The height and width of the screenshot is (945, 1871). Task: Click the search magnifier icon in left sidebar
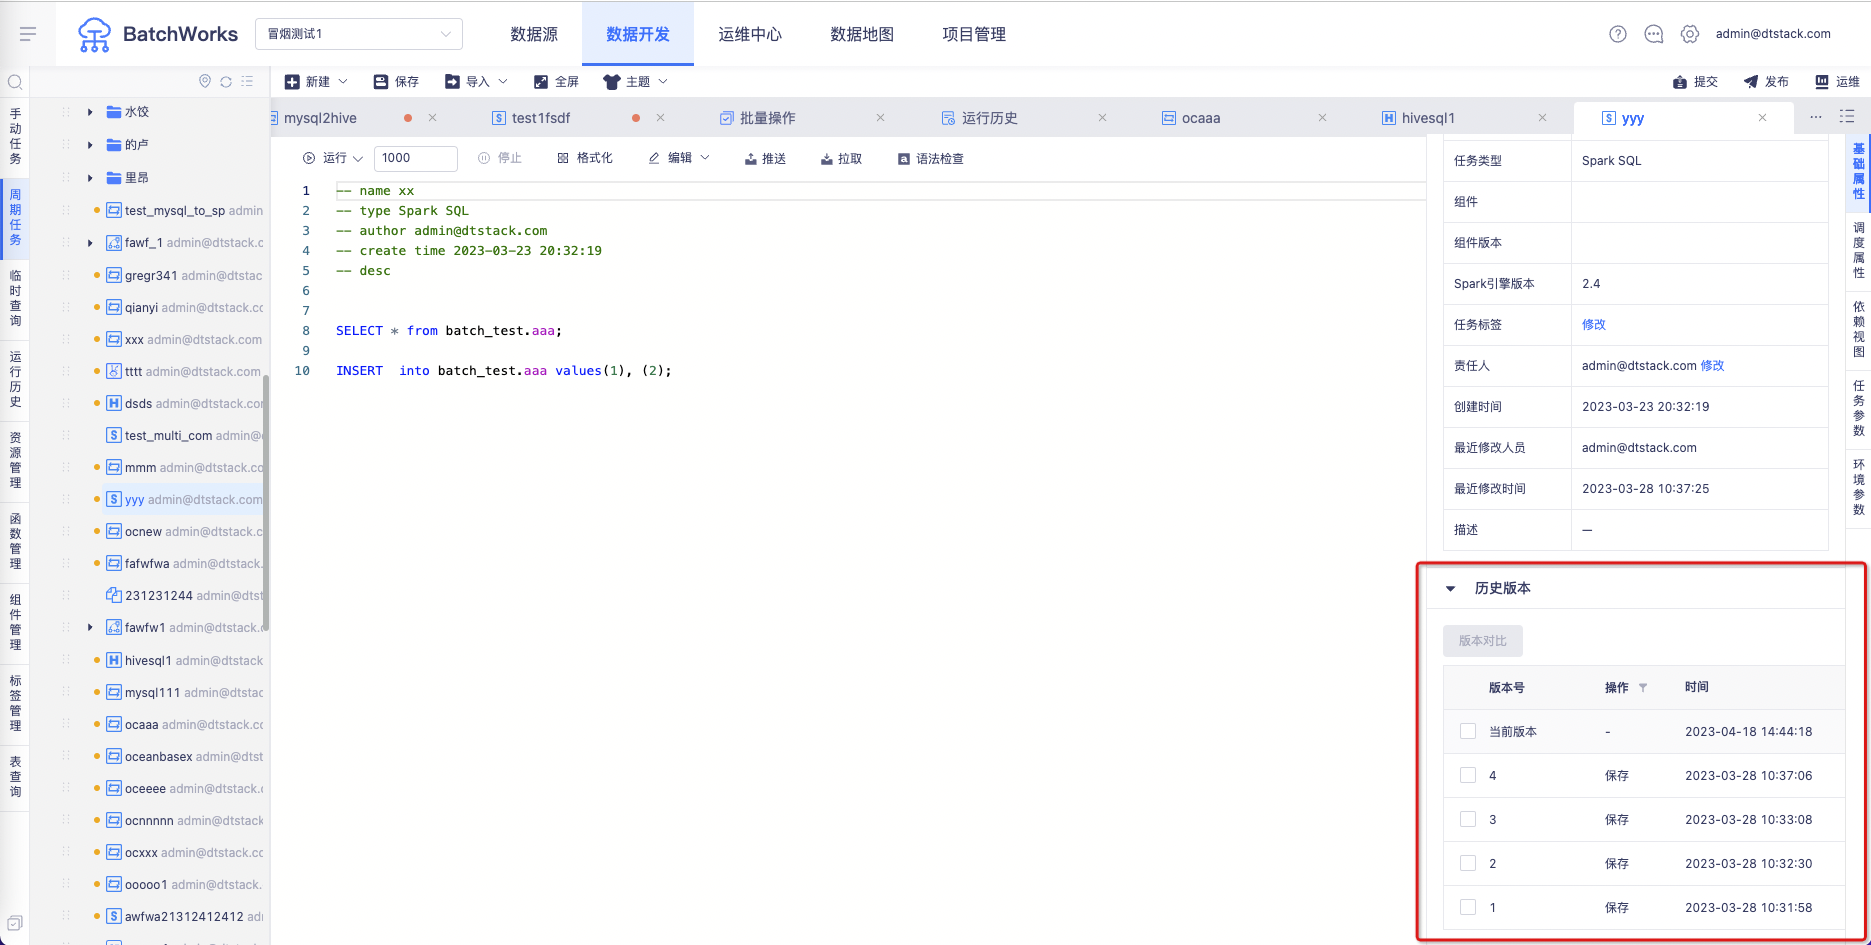pos(15,82)
